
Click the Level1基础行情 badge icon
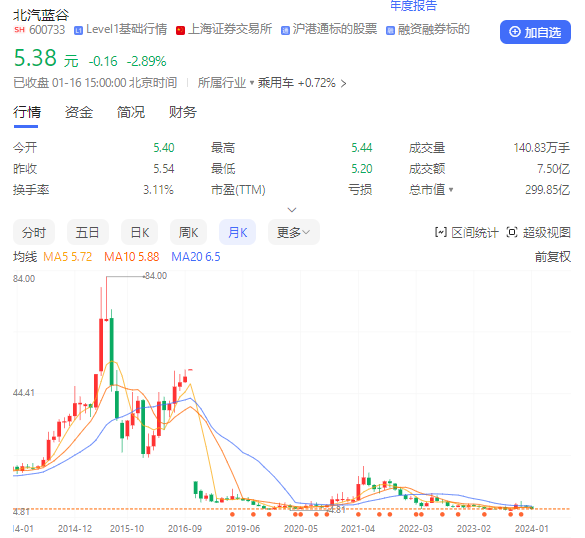pos(78,31)
